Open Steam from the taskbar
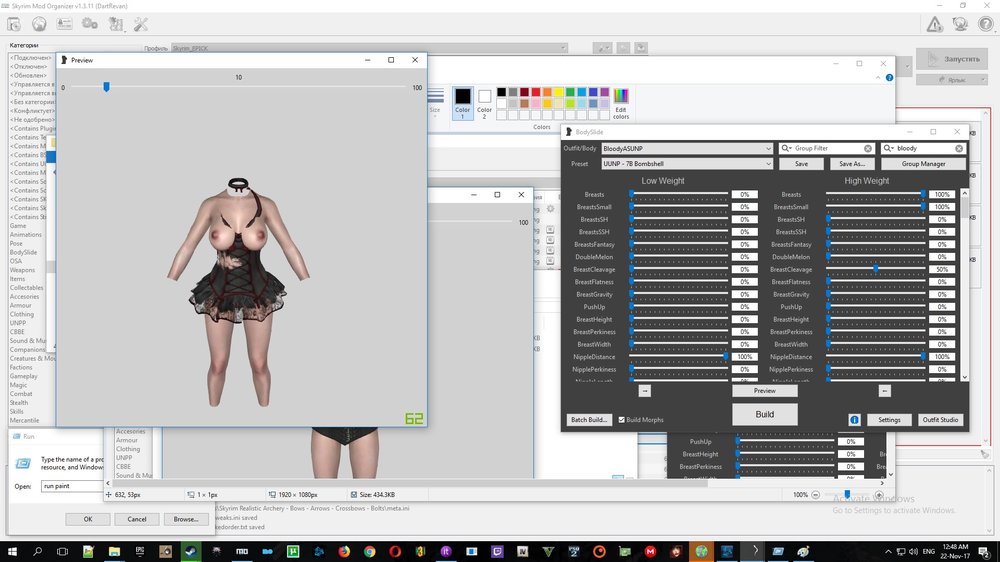Viewport: 1000px width, 562px height. (x=191, y=551)
